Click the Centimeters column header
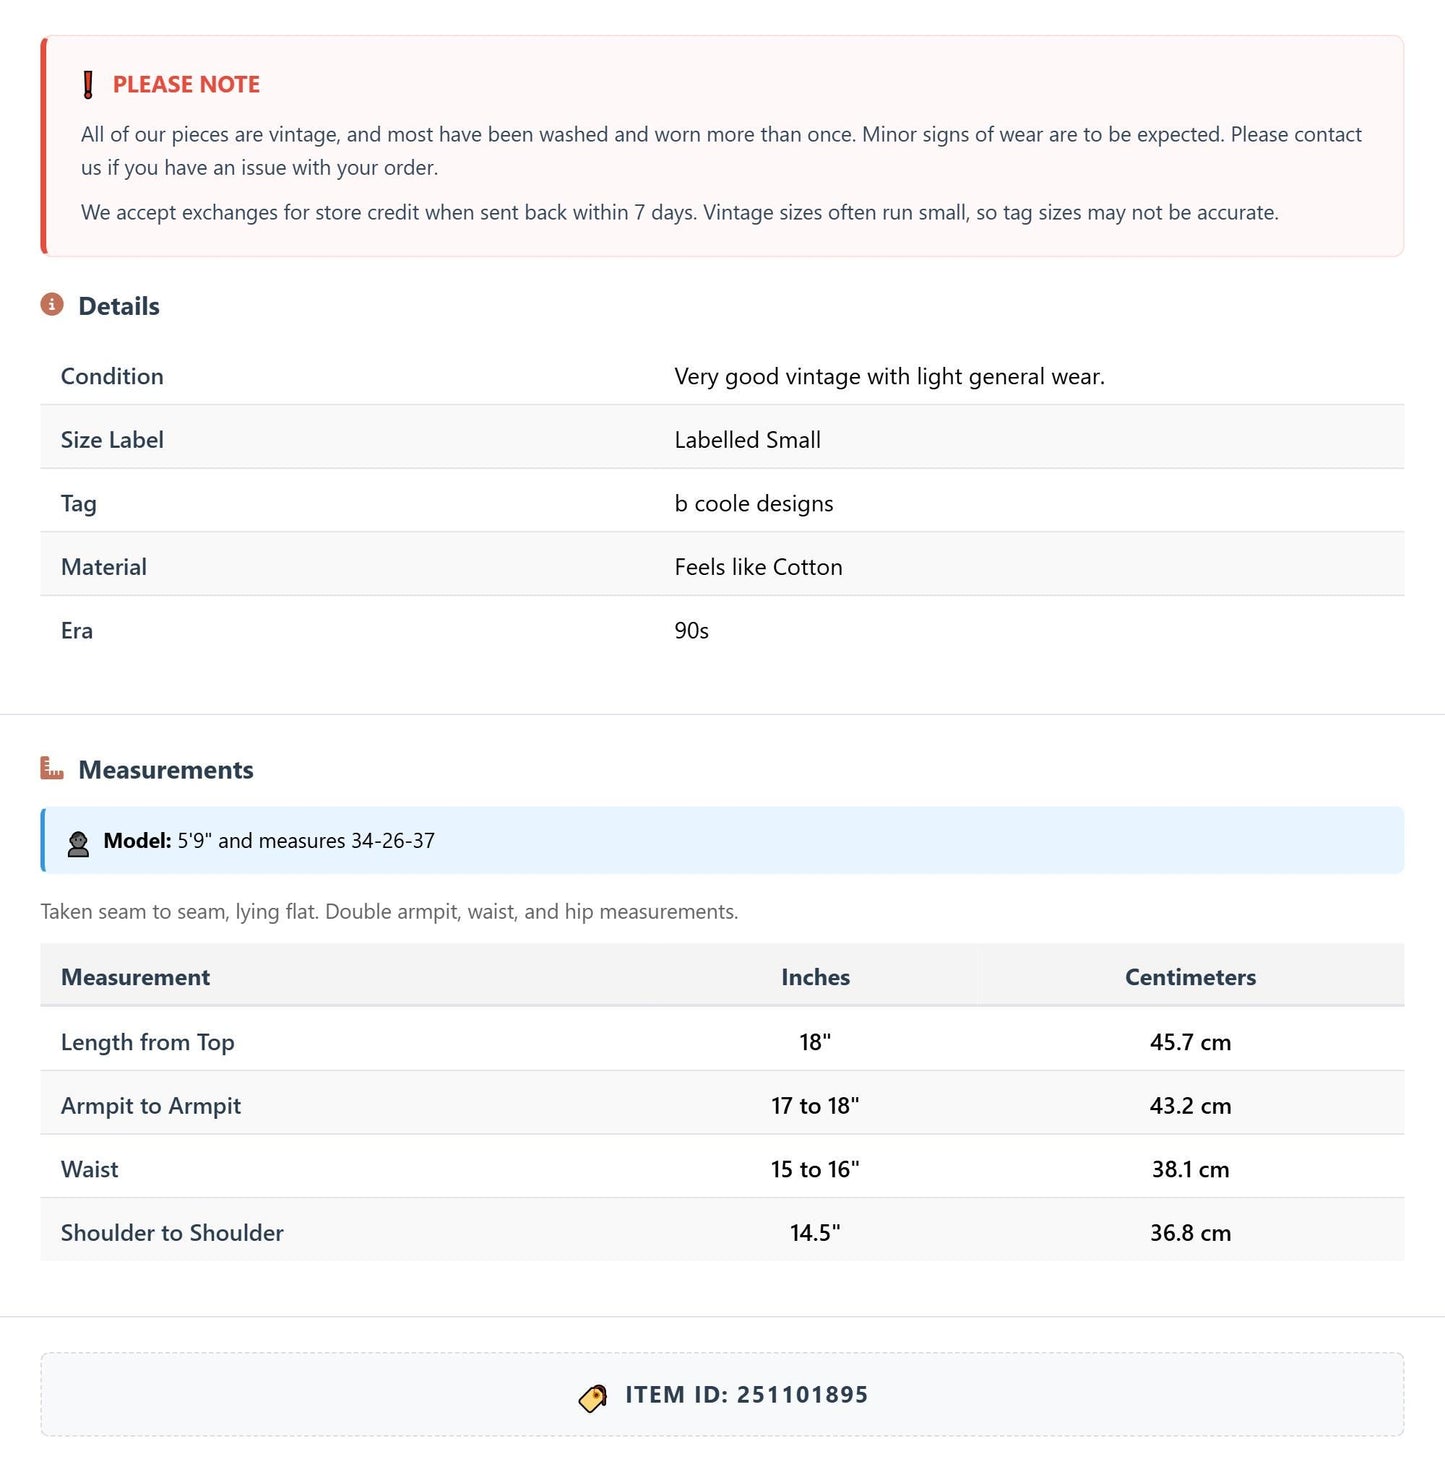The image size is (1445, 1472). pos(1190,977)
